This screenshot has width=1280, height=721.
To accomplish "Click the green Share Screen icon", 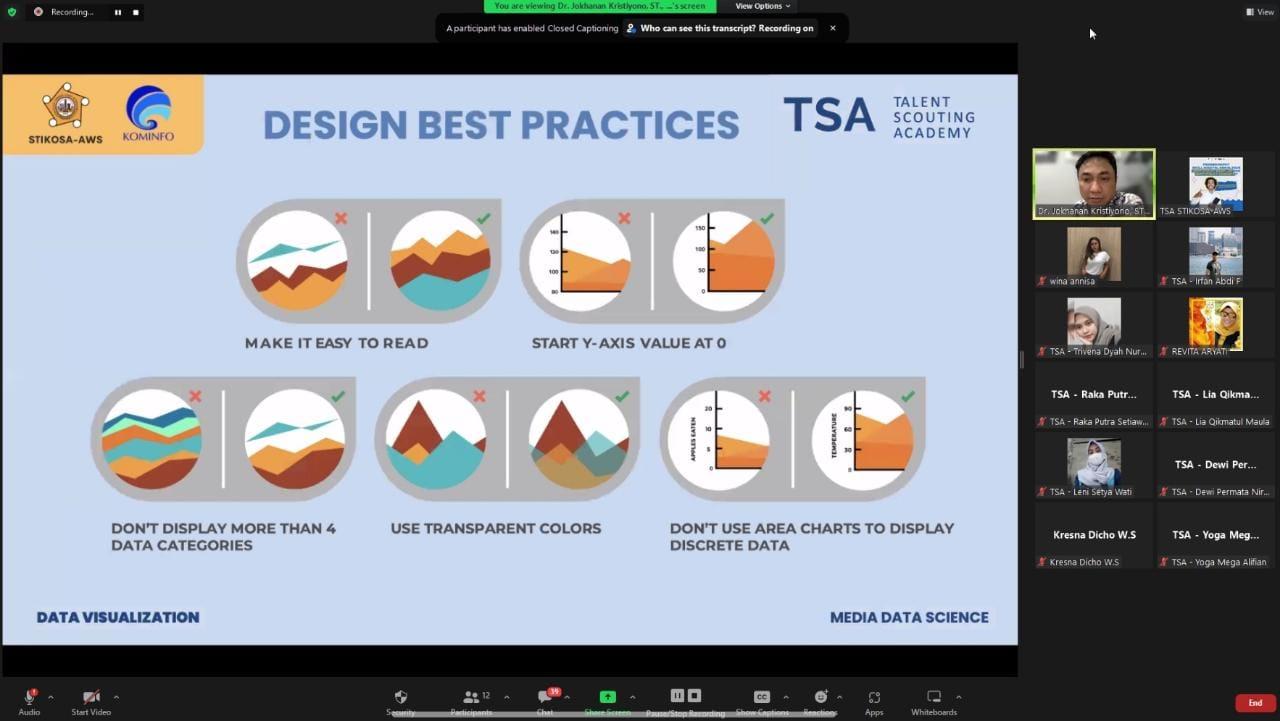I will point(607,697).
